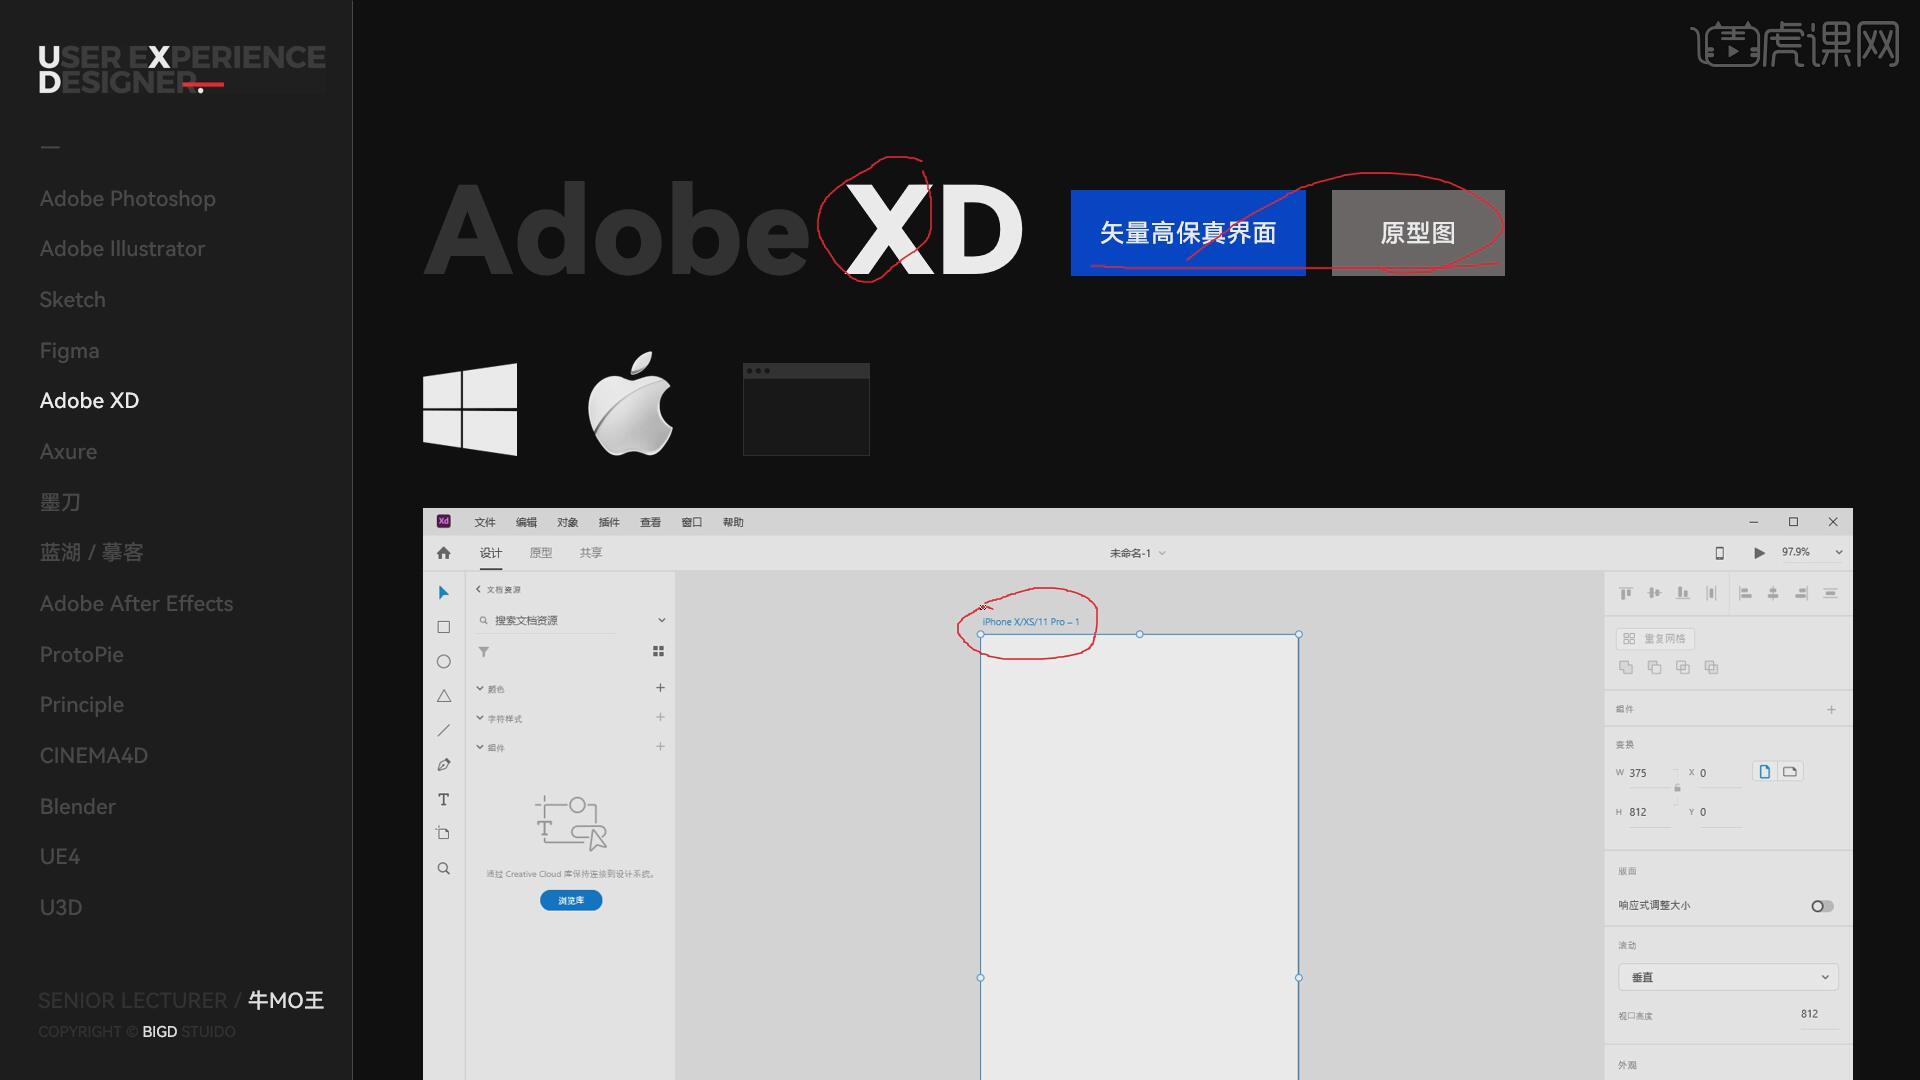1920x1080 pixels.
Task: Collapse the 颜色 section in assets panel
Action: pos(480,689)
